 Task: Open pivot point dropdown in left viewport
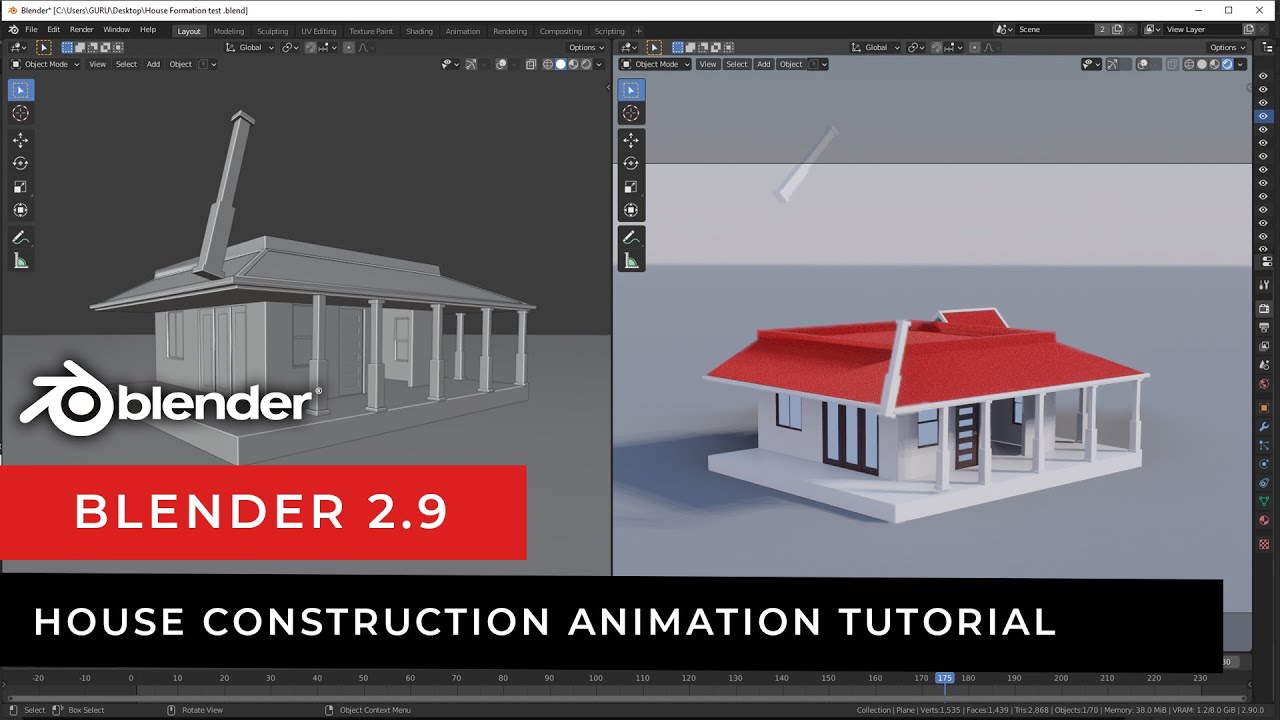coord(289,47)
